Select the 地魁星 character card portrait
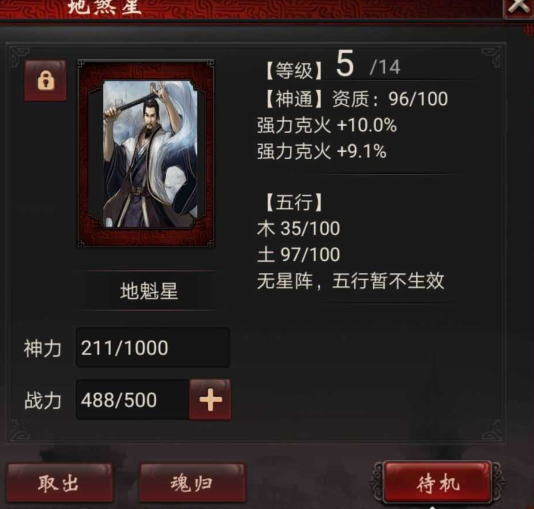Screen dimensions: 534x509 coord(146,154)
